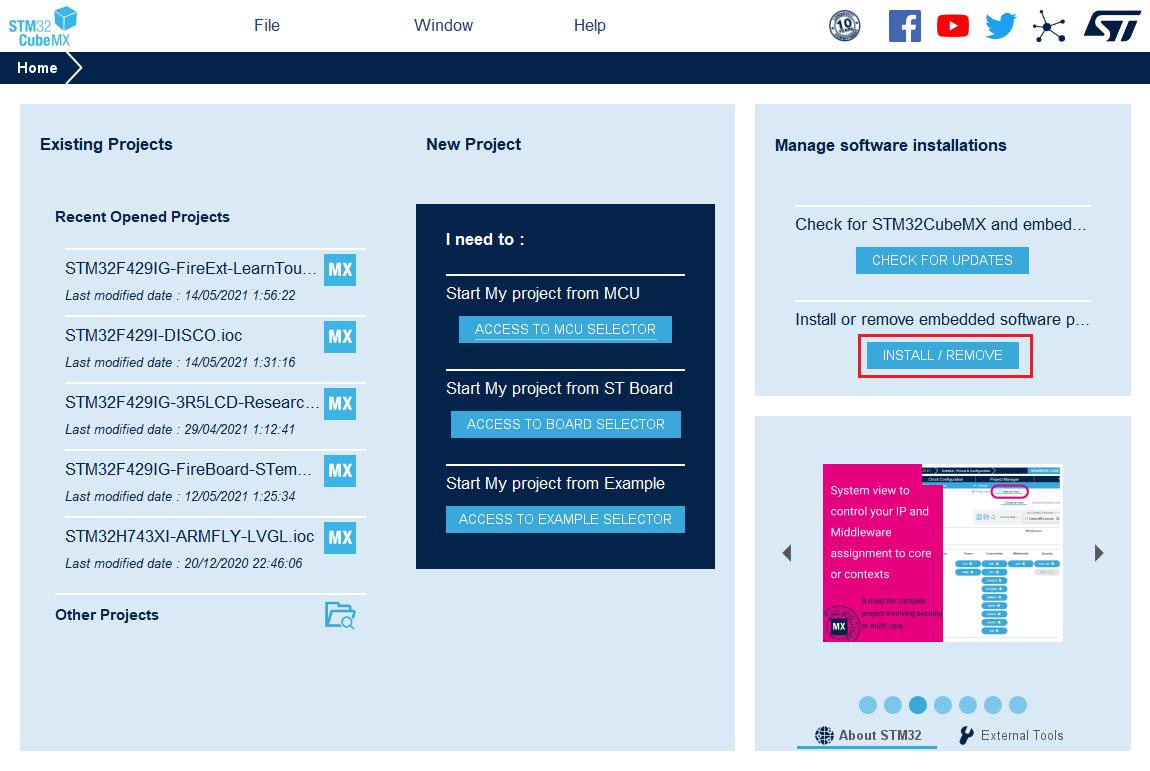The image size is (1150, 771).
Task: Open the Facebook icon link
Action: click(x=904, y=26)
